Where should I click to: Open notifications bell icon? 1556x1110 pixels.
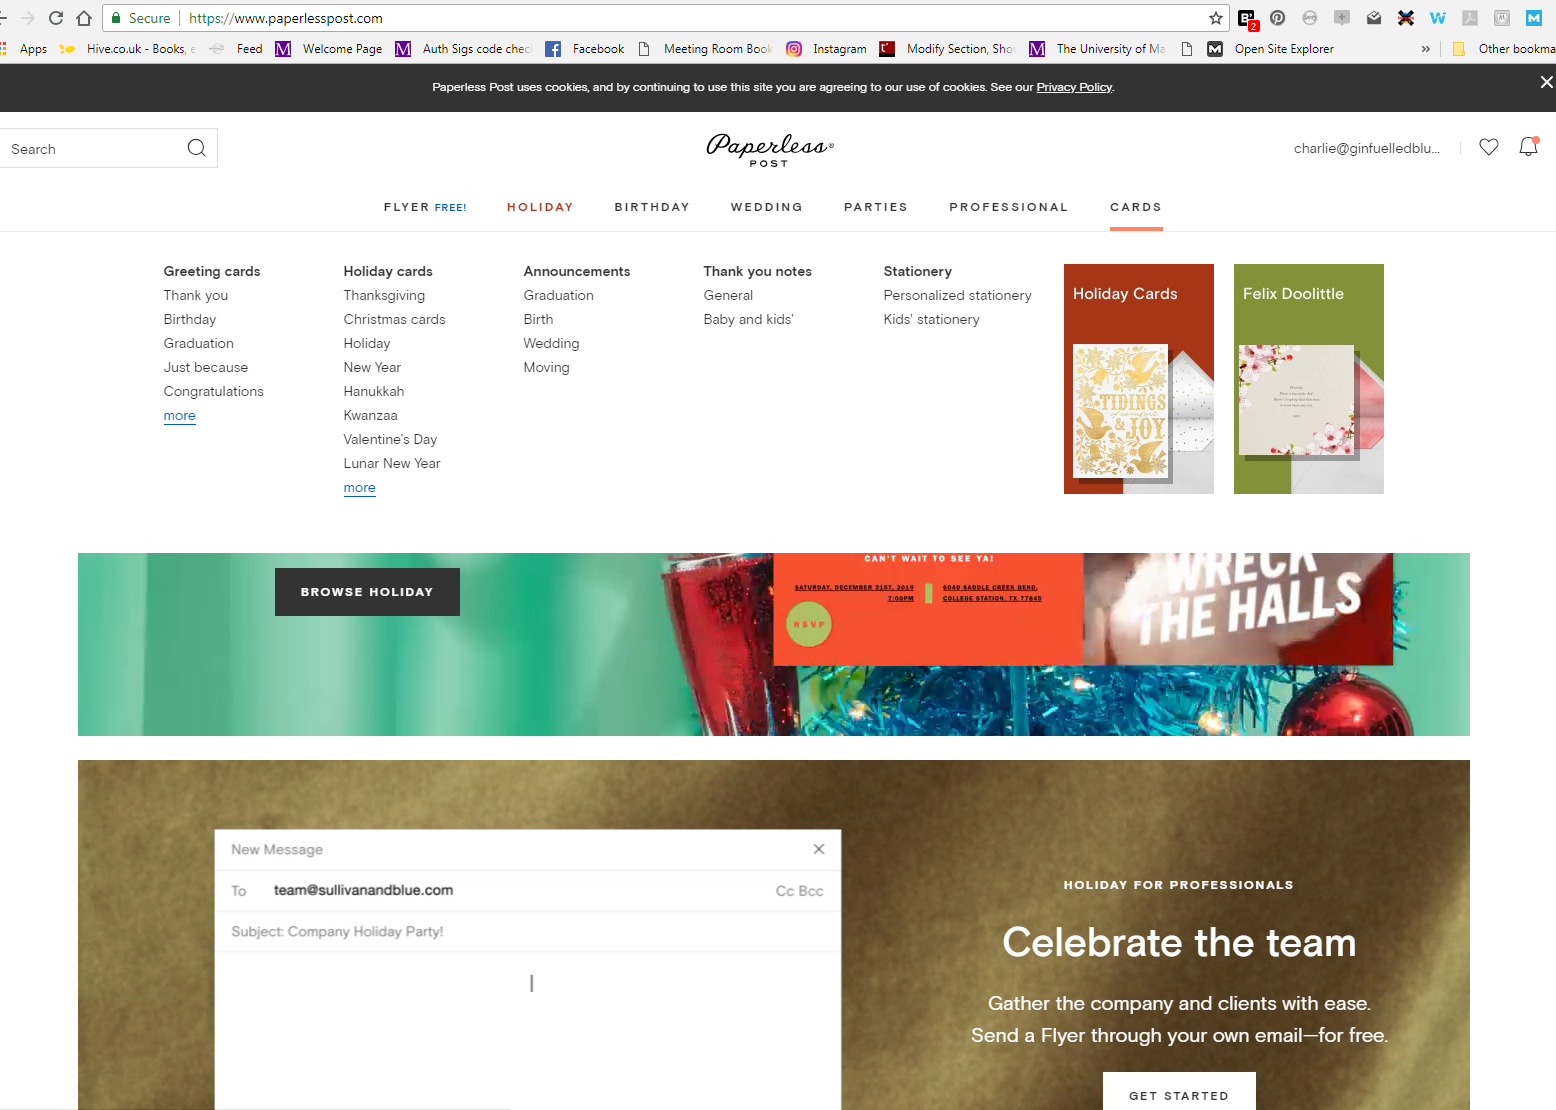(1529, 147)
